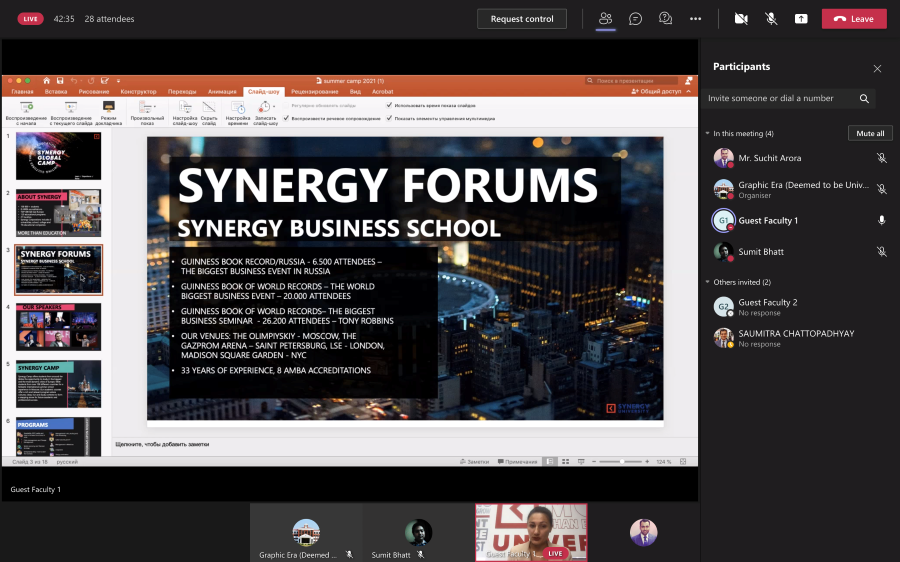
Task: Leave the meeting
Action: click(853, 19)
